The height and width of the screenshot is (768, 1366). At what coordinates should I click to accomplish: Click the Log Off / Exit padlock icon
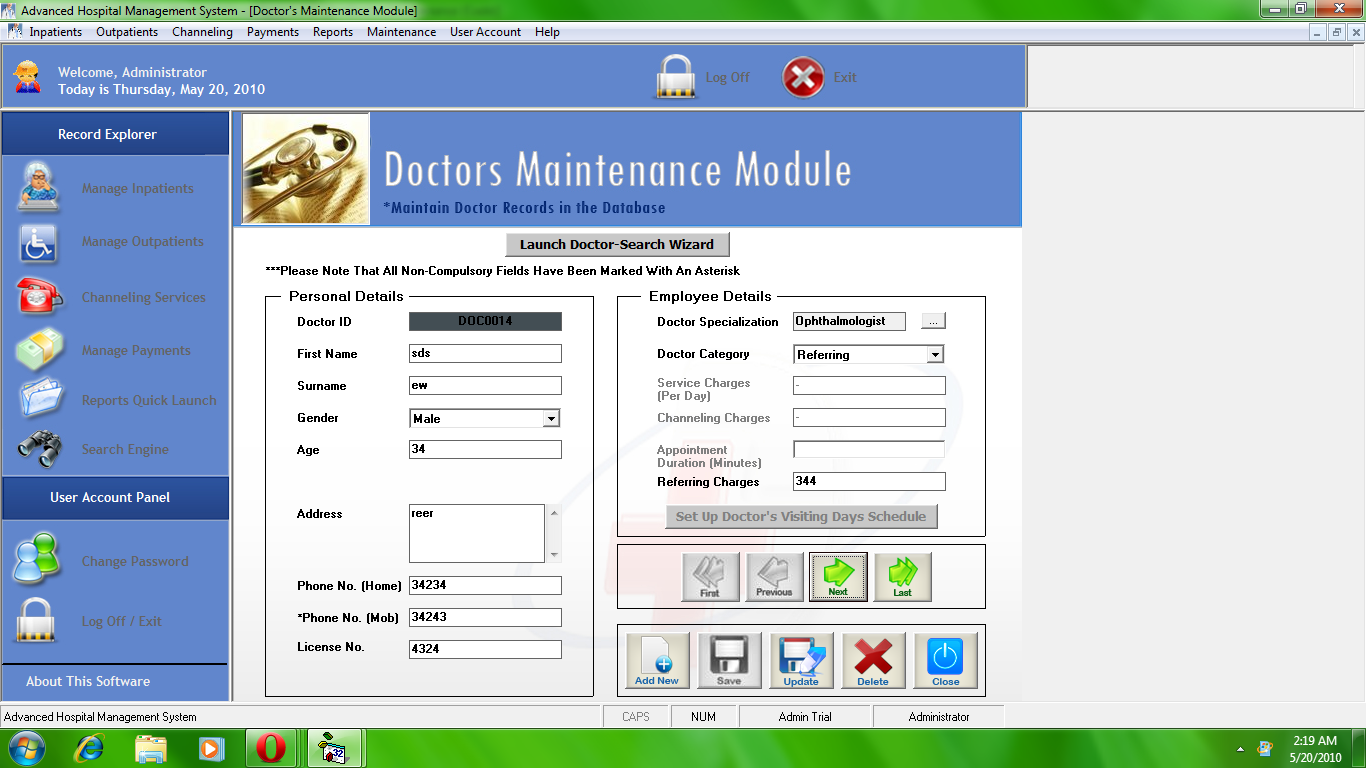tap(36, 620)
